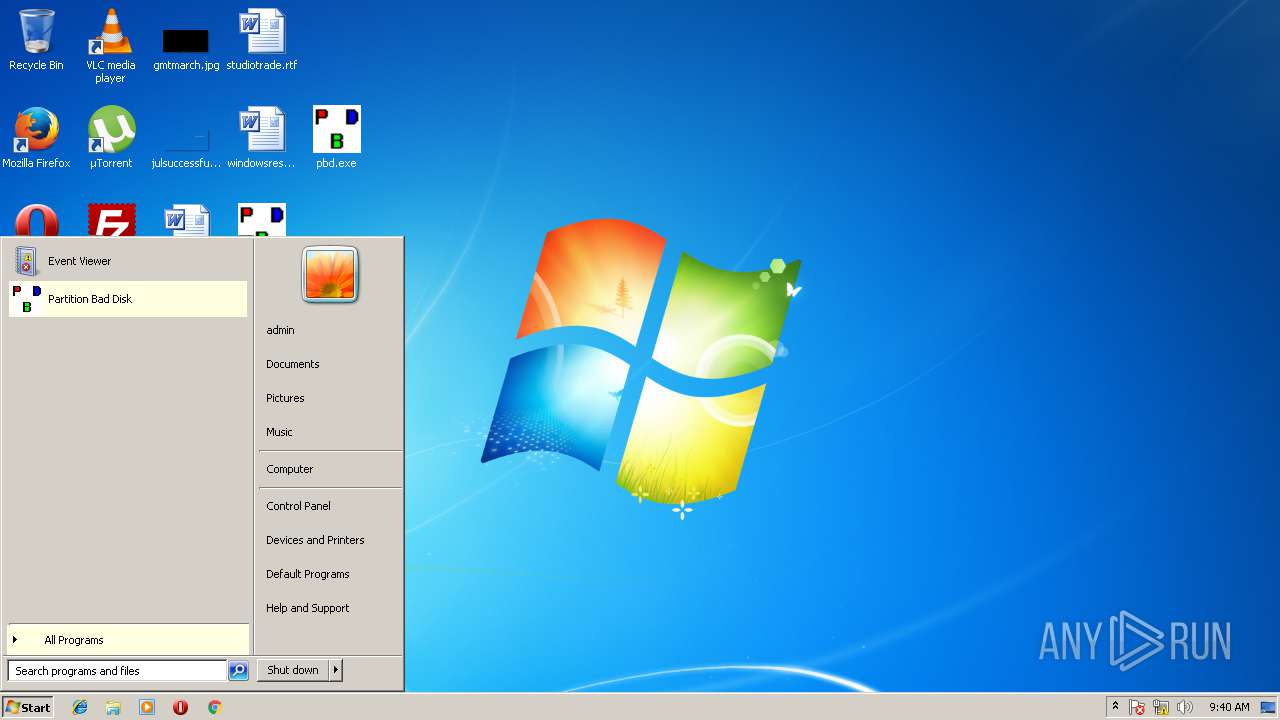The width and height of the screenshot is (1280, 720).
Task: Click the Word document icon beside FileZilla
Action: 186,220
